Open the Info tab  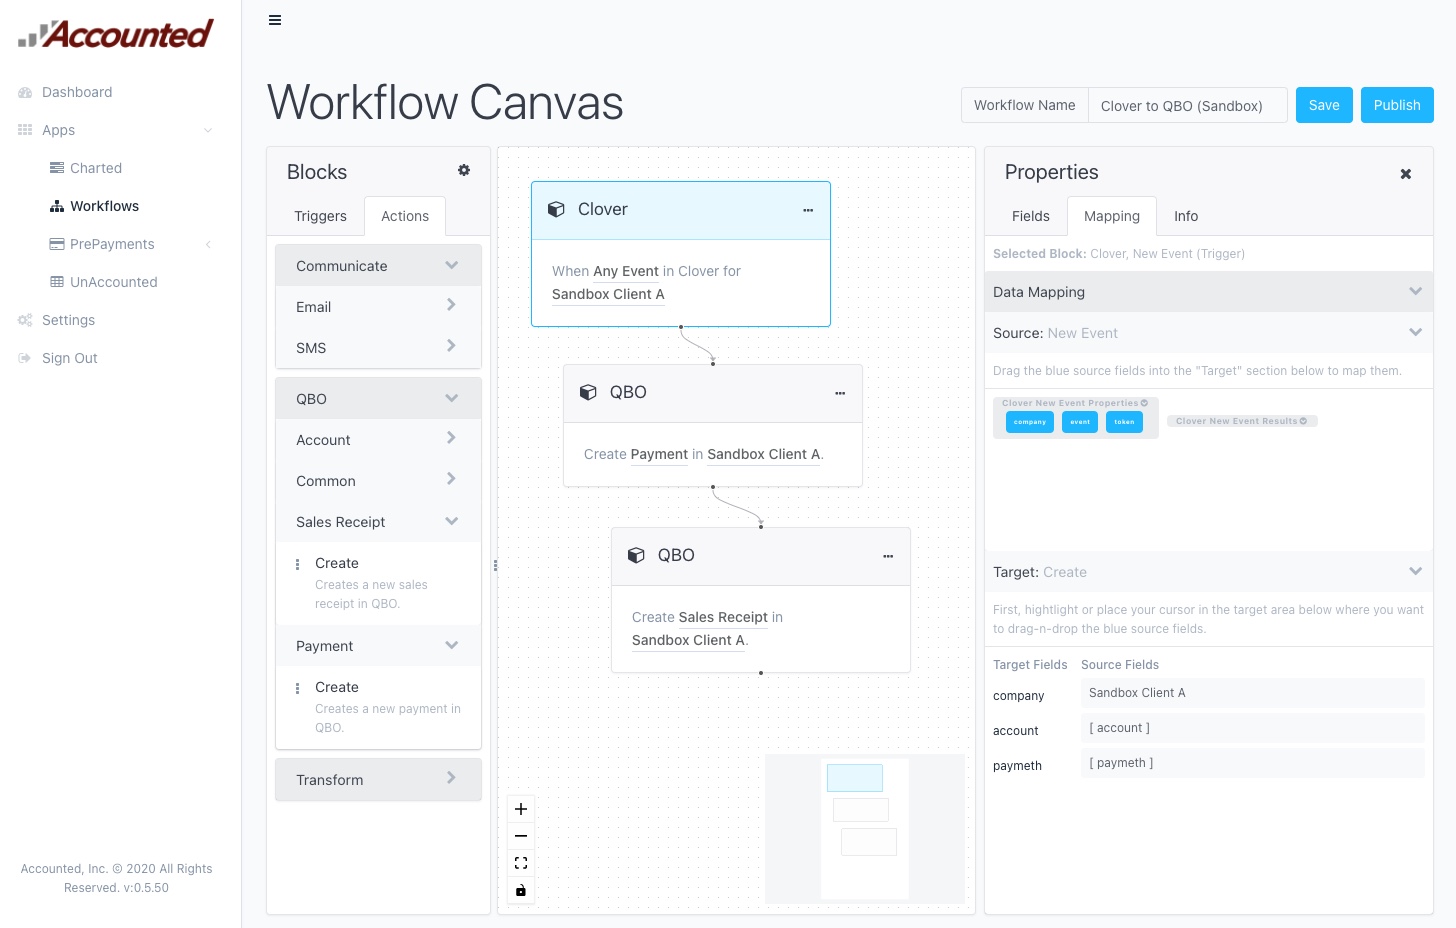pyautogui.click(x=1186, y=216)
